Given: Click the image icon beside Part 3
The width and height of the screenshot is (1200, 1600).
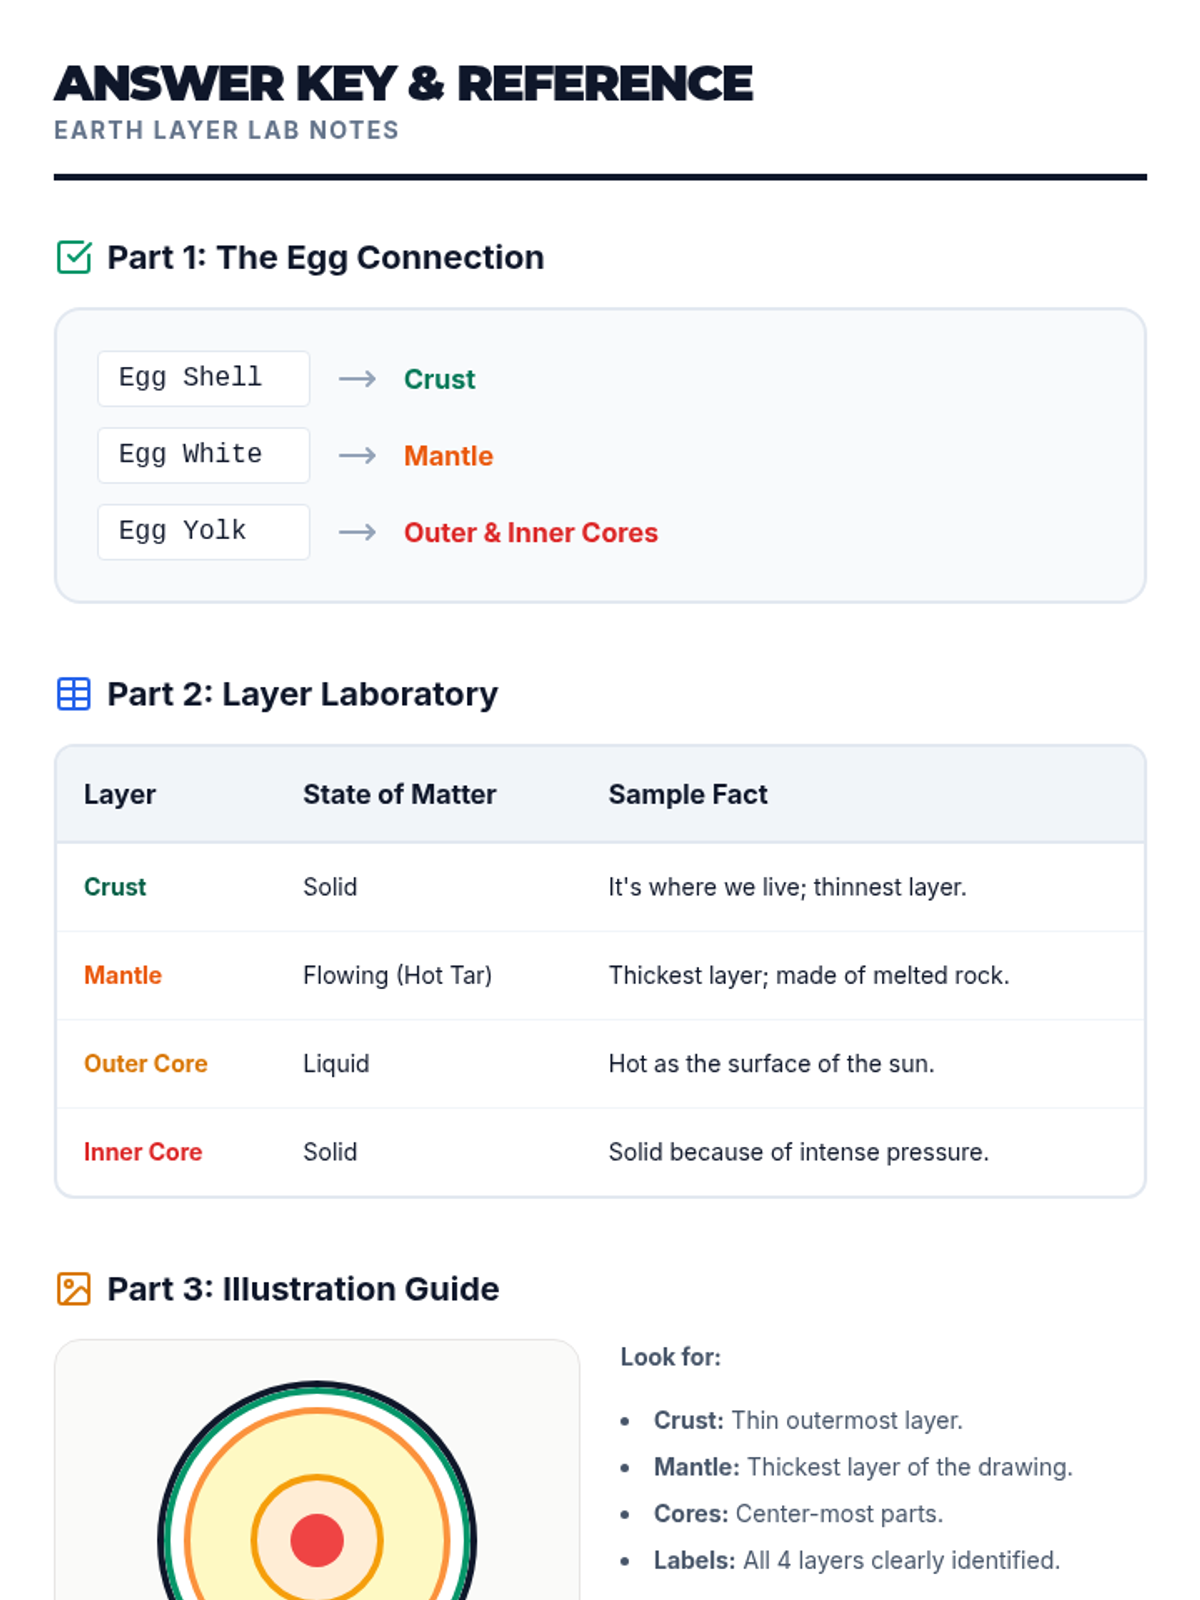Looking at the screenshot, I should 74,1289.
